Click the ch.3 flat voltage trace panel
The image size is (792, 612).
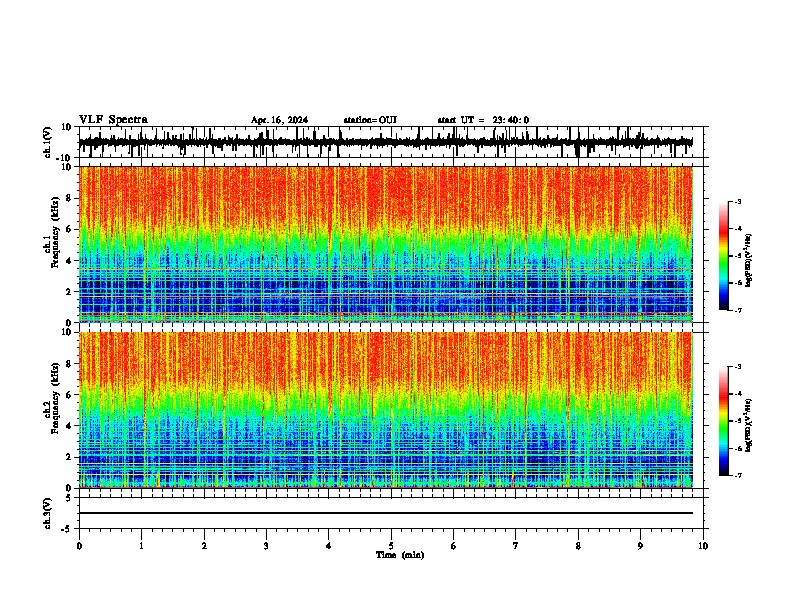pyautogui.click(x=391, y=513)
